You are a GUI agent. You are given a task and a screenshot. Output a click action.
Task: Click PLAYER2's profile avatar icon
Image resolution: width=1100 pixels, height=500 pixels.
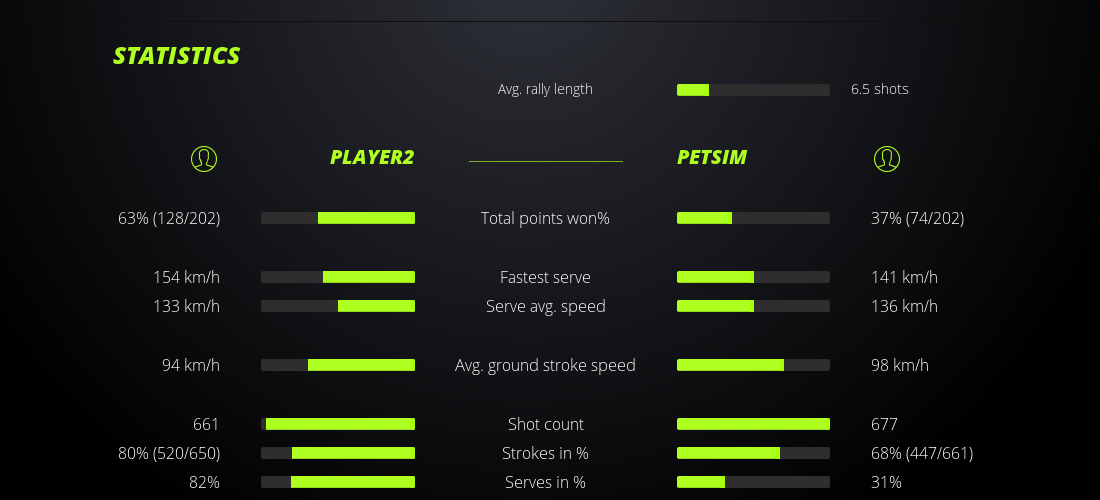click(203, 158)
